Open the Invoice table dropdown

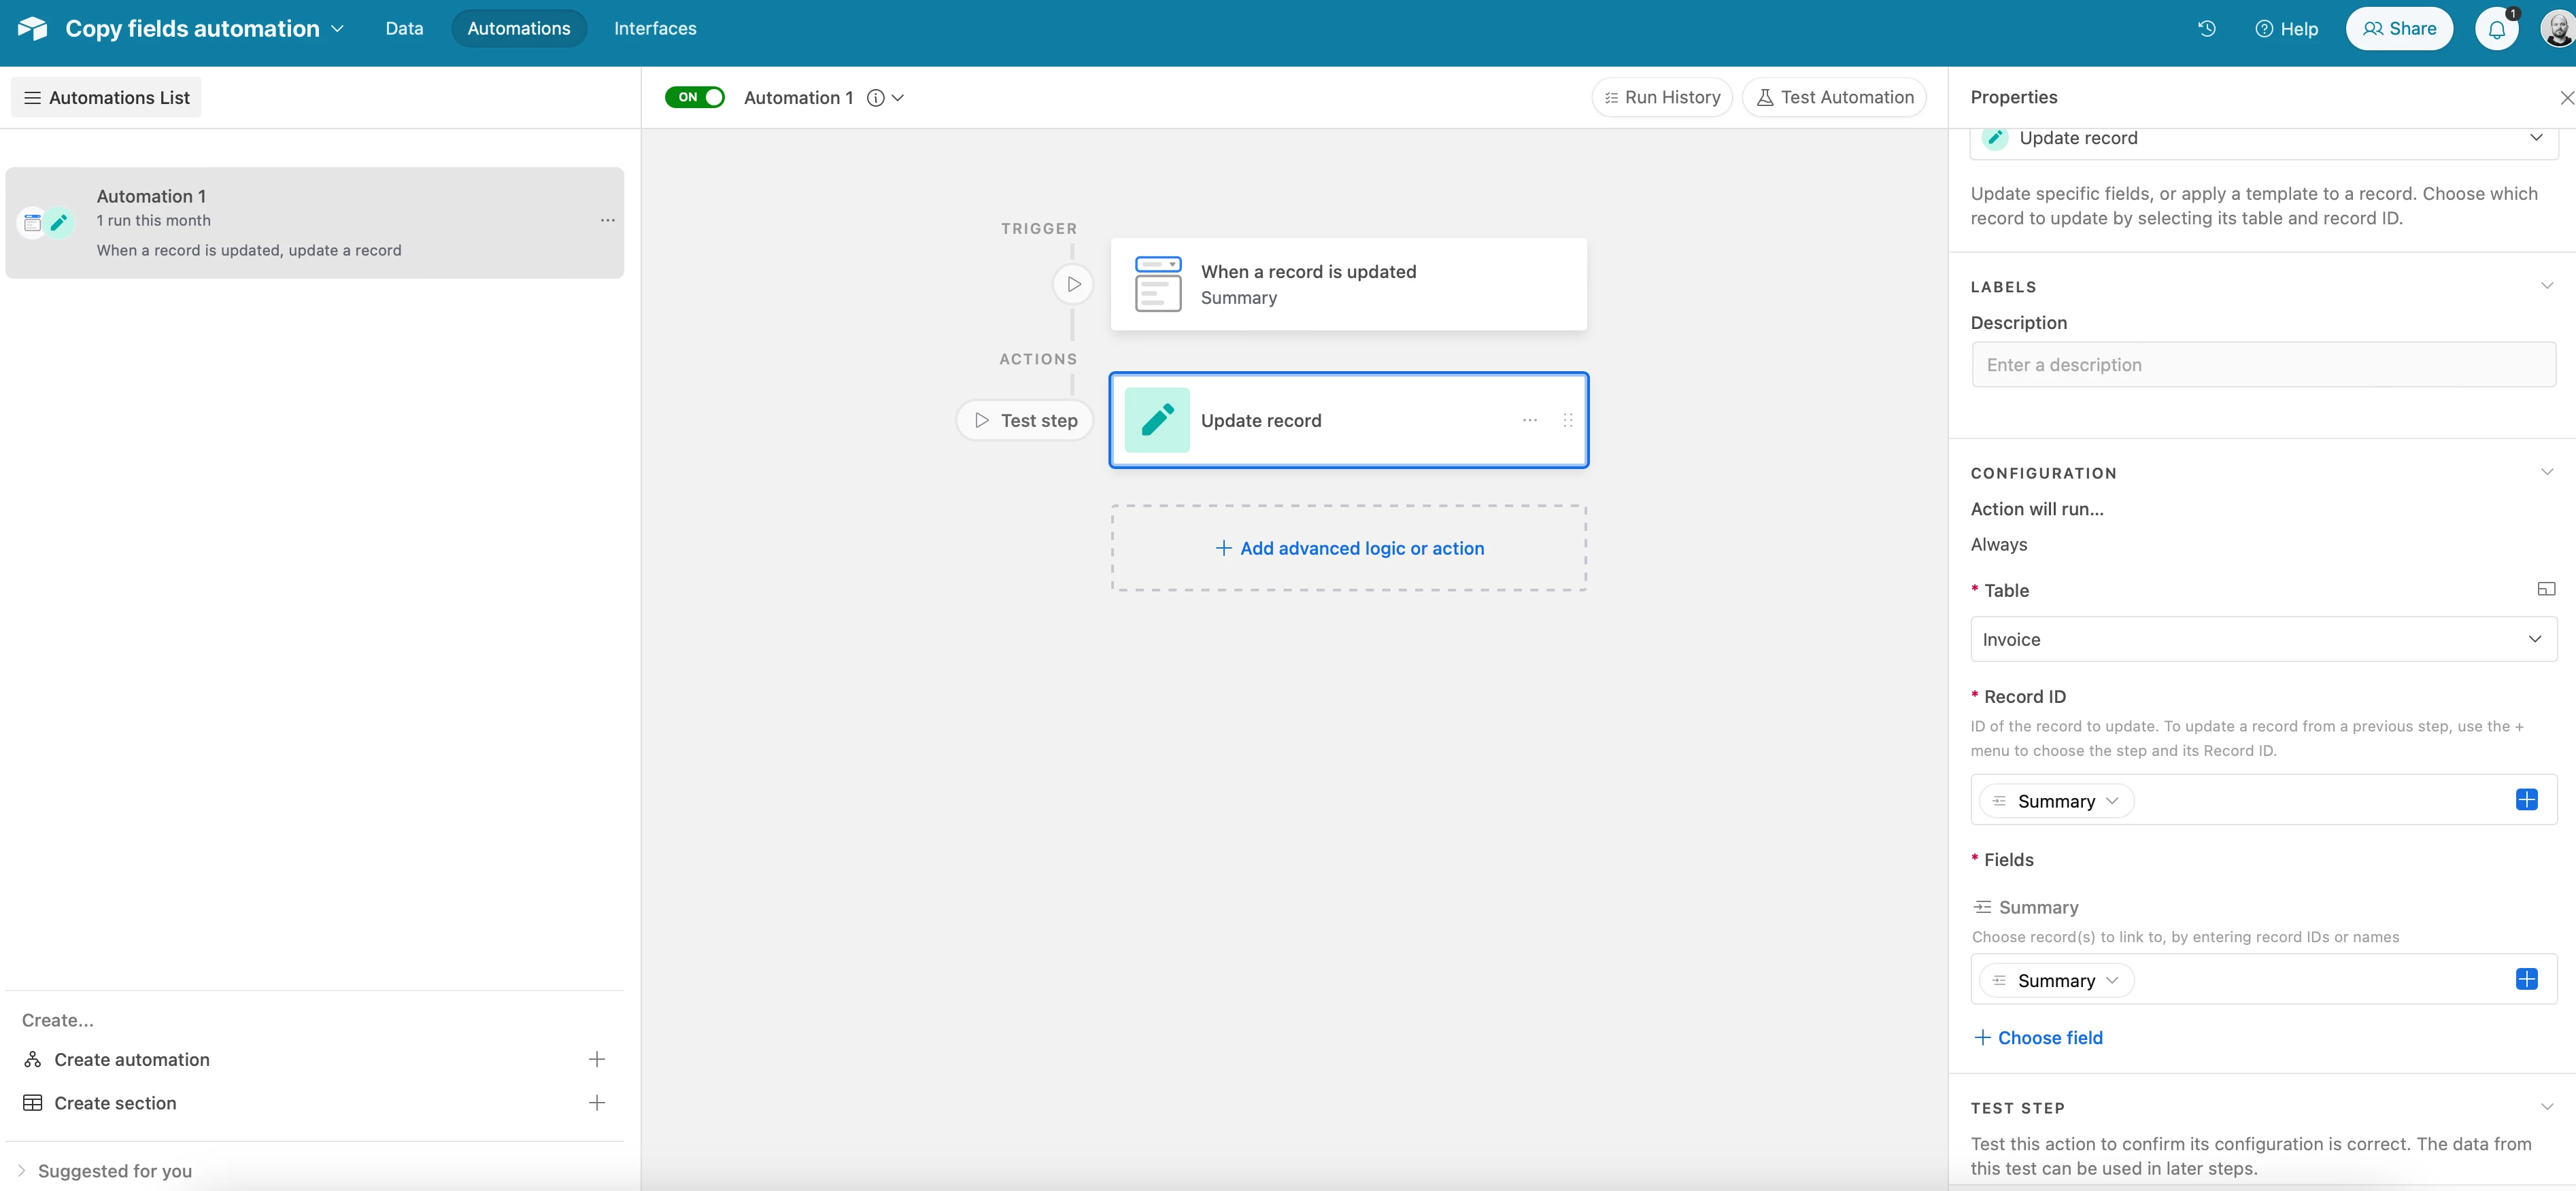click(2263, 639)
